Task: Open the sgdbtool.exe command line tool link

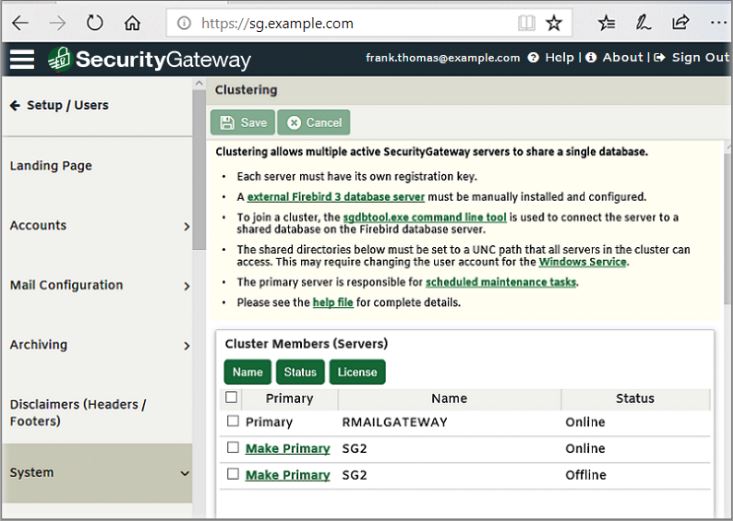Action: click(x=424, y=217)
